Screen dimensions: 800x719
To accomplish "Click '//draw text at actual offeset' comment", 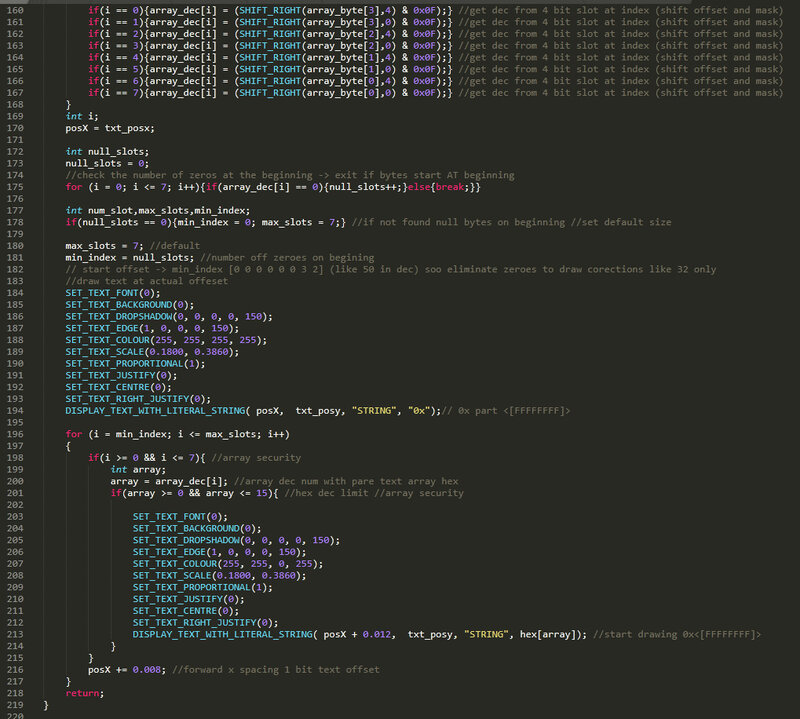I will (146, 281).
